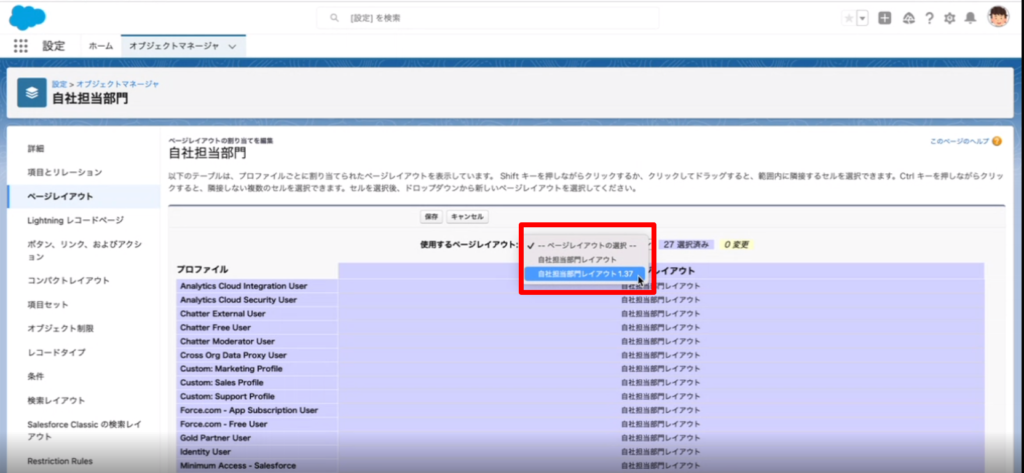
Task: Select the Custom: Sales Profile row
Action: [x=580, y=383]
